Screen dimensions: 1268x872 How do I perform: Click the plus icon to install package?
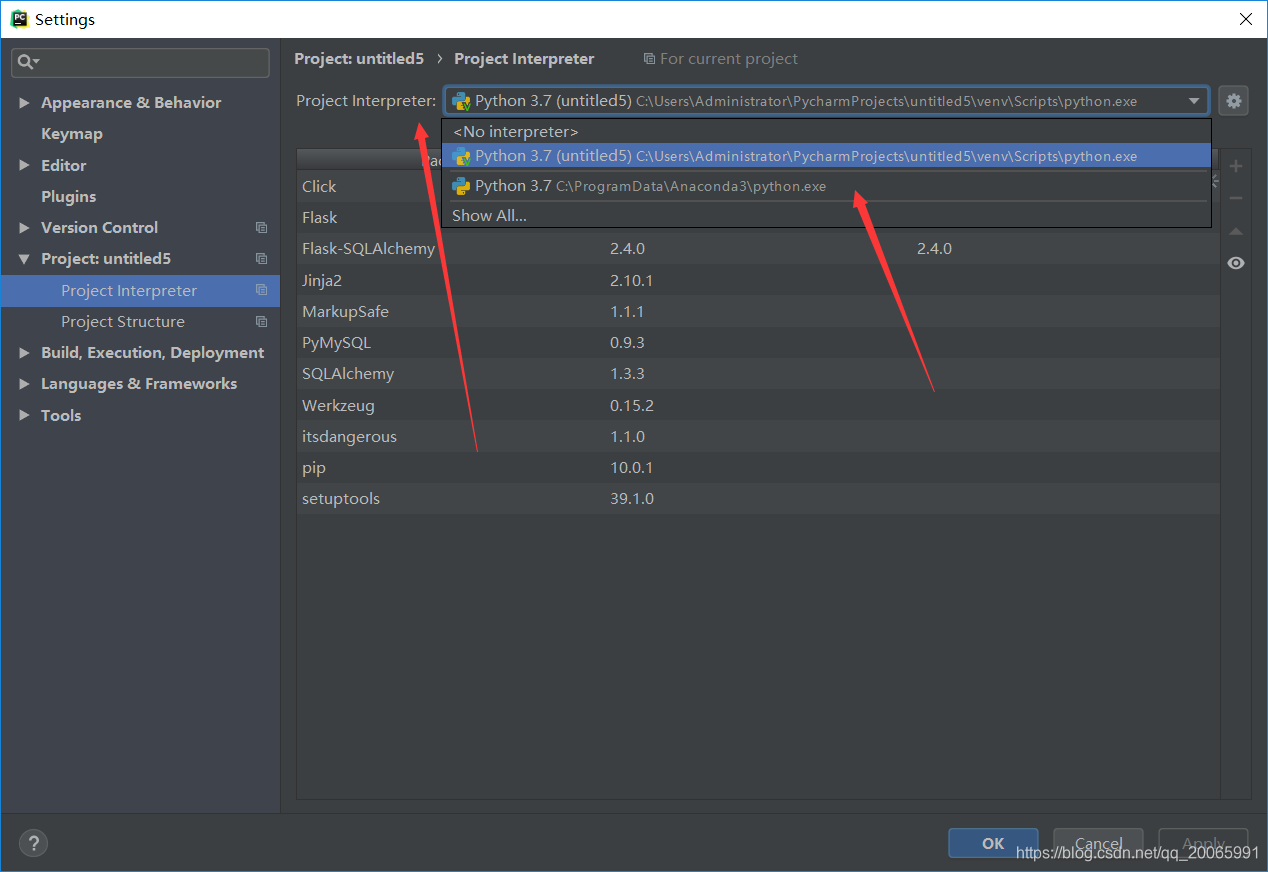click(x=1236, y=166)
